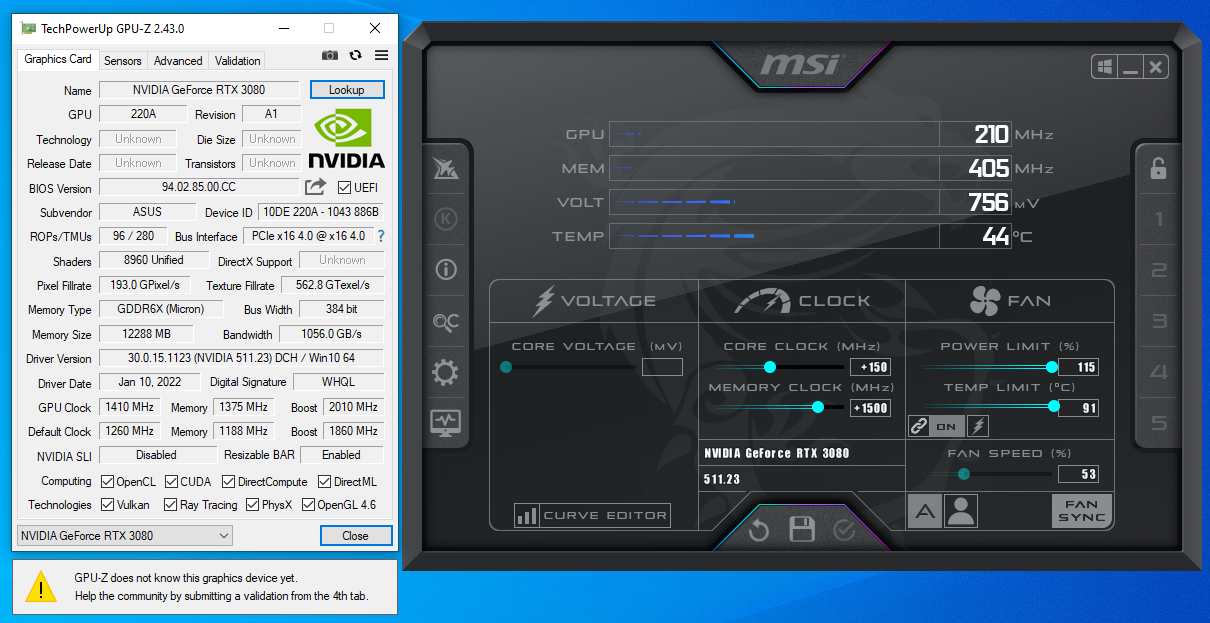Click the GPU-Z Close button
This screenshot has height=623, width=1210.
point(356,535)
